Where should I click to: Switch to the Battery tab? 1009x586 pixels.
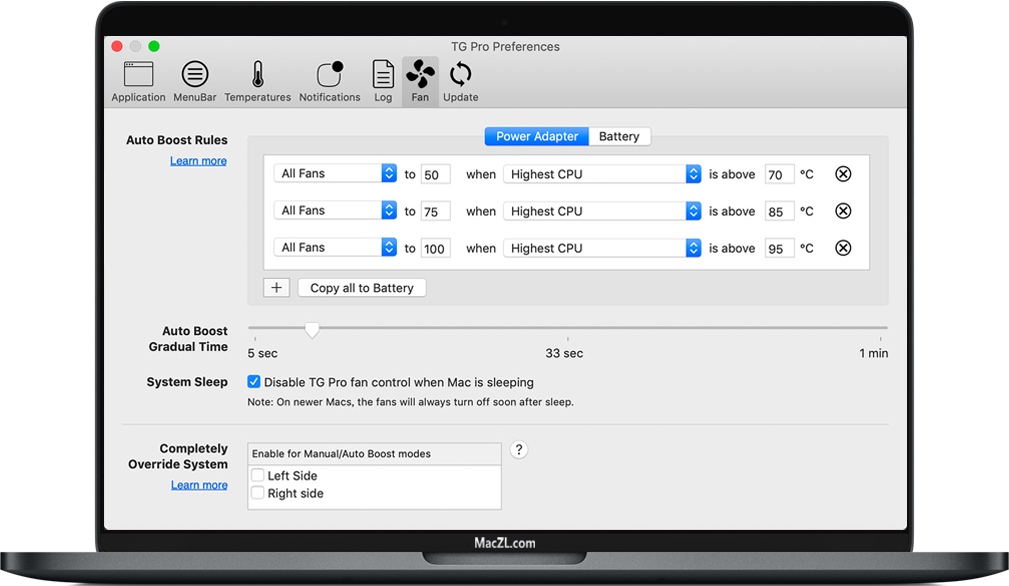click(619, 136)
